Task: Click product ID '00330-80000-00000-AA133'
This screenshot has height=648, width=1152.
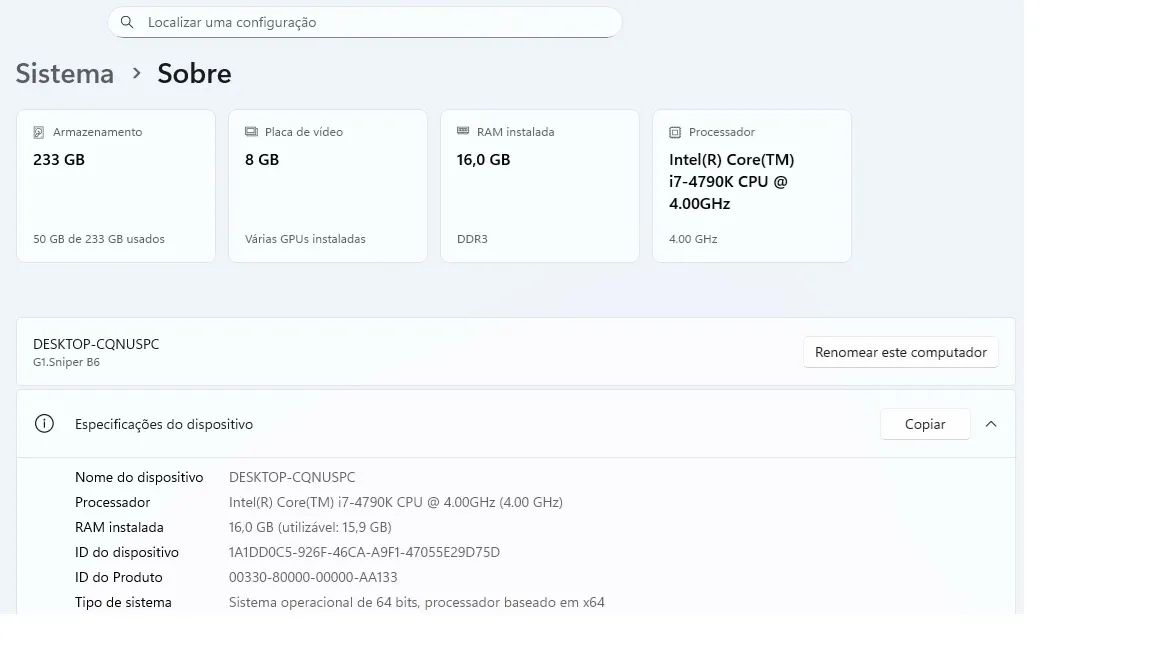Action: click(x=313, y=577)
